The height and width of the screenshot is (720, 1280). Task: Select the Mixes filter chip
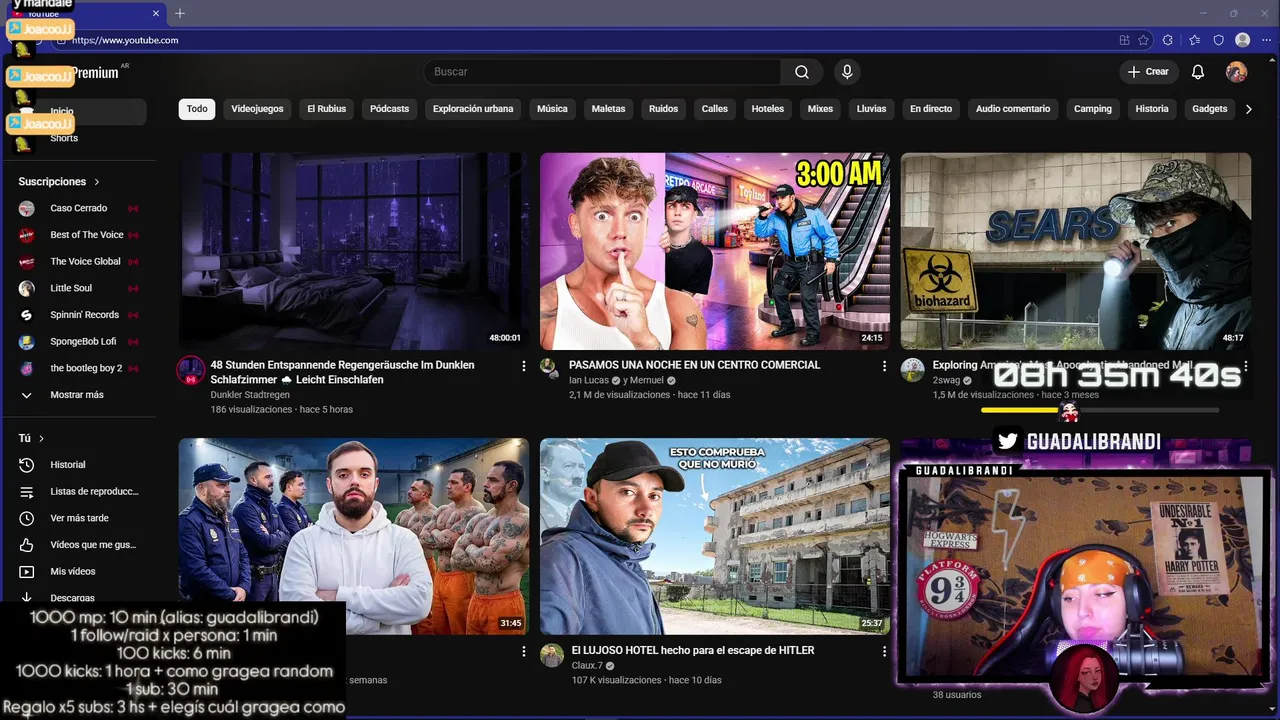coord(820,109)
